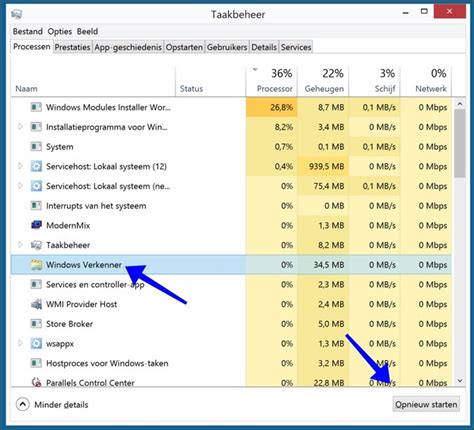Switch to the Gebruikers tab
The height and width of the screenshot is (430, 474).
click(x=227, y=47)
